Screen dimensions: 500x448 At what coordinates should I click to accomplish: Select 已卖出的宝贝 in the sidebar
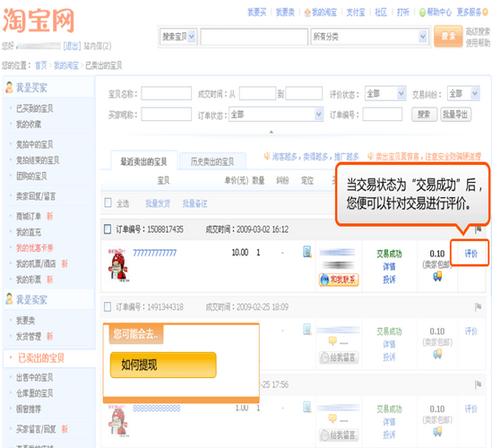click(x=41, y=358)
